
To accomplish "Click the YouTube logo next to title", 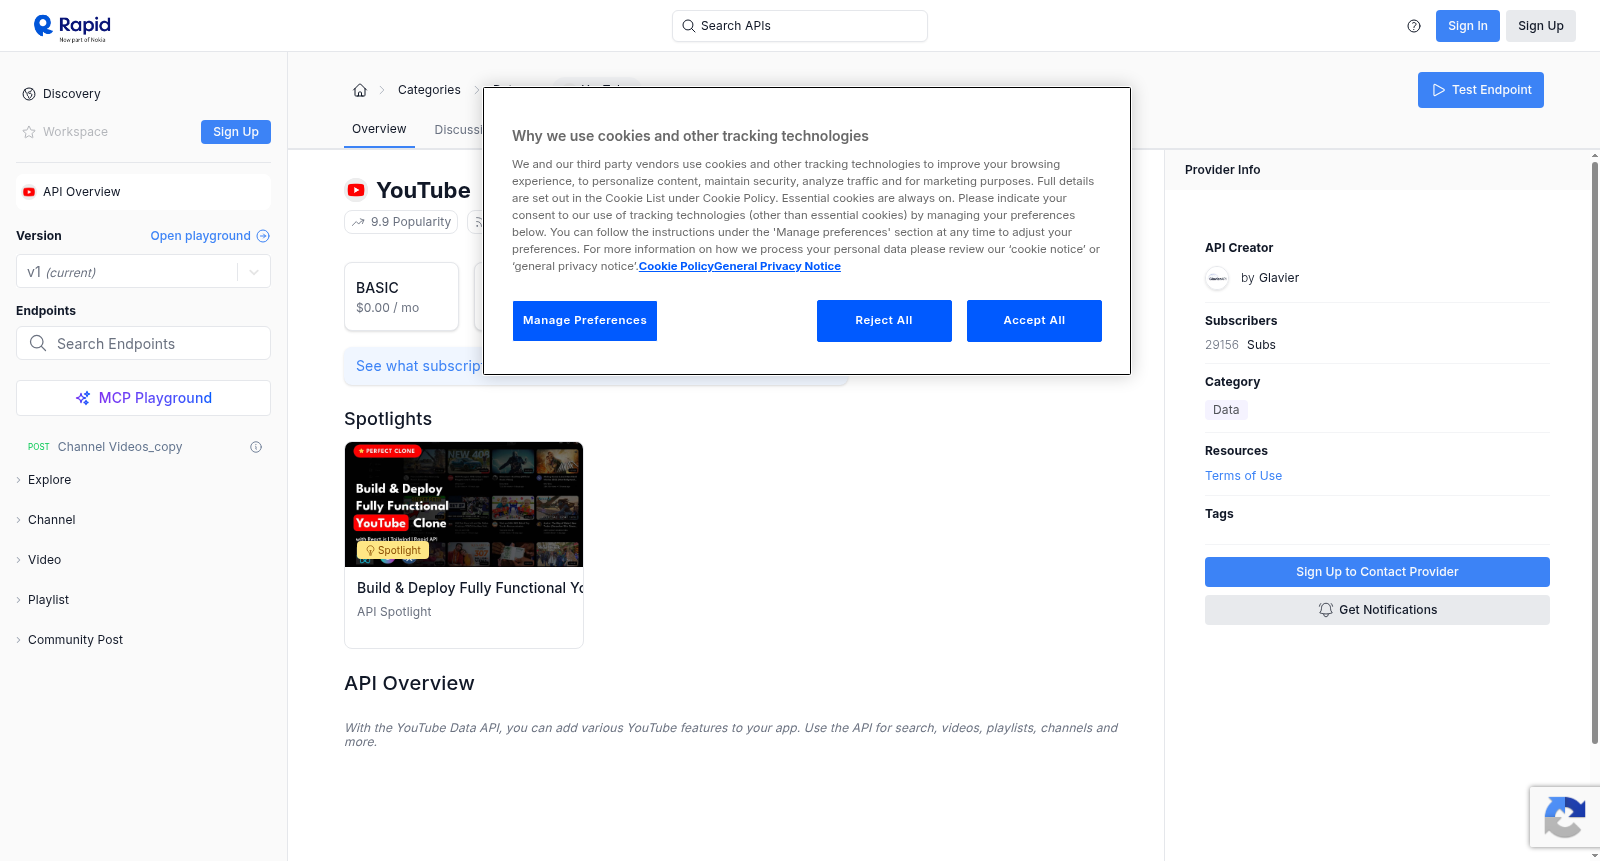I will [356, 190].
